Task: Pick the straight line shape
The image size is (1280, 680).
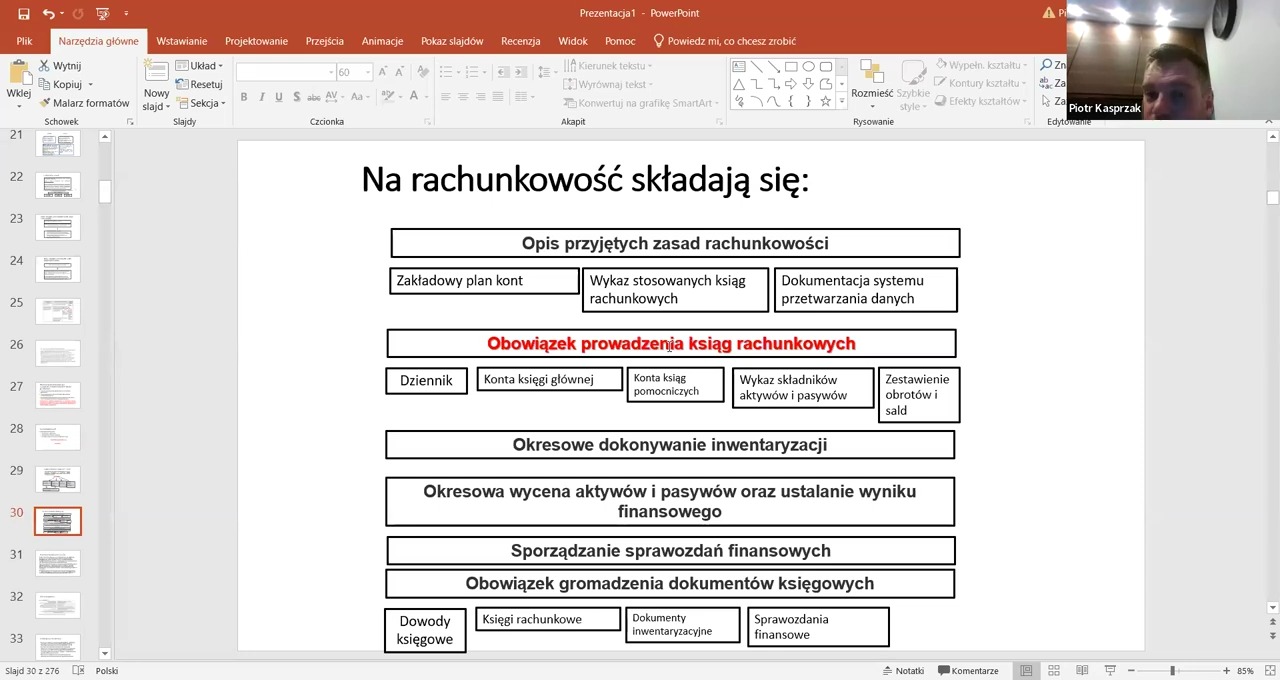Action: pyautogui.click(x=756, y=67)
